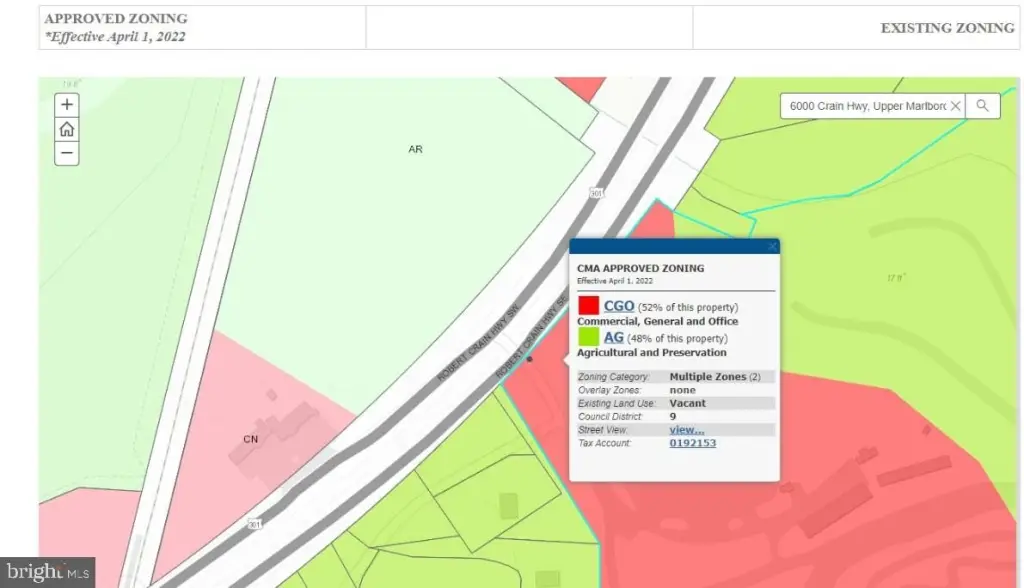Click the bright MLS logo
Image resolution: width=1024 pixels, height=588 pixels.
point(48,572)
